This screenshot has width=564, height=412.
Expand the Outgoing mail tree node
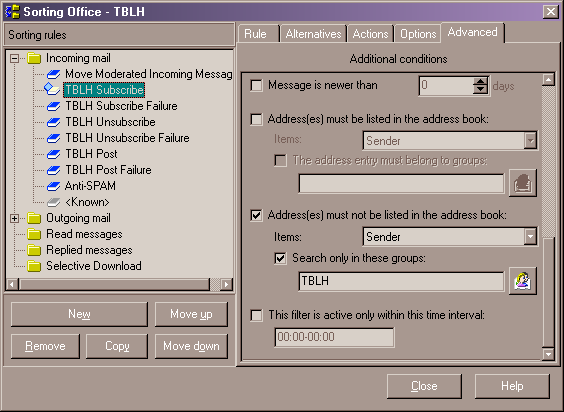coord(14,218)
